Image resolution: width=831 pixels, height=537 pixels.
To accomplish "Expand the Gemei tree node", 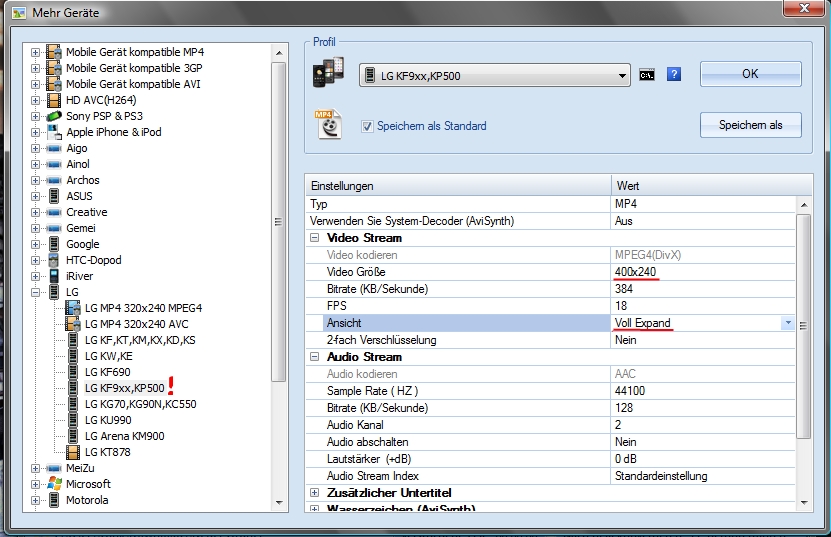I will pos(35,228).
